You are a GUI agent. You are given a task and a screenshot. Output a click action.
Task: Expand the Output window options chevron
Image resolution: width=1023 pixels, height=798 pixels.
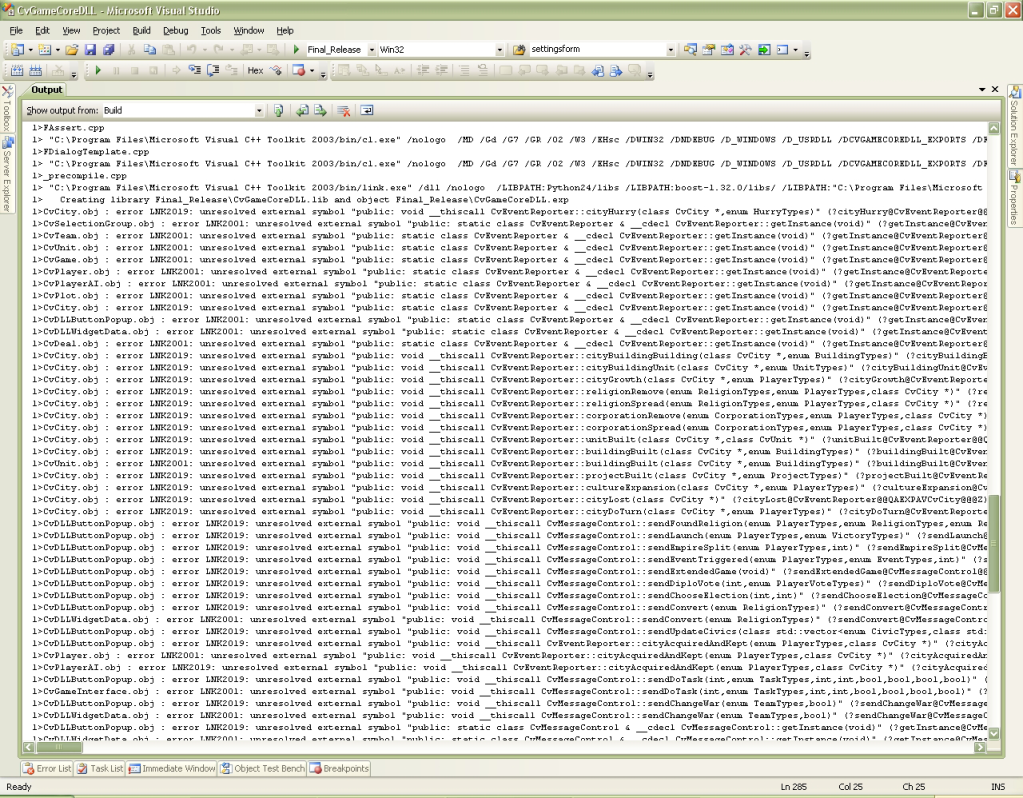tap(984, 90)
